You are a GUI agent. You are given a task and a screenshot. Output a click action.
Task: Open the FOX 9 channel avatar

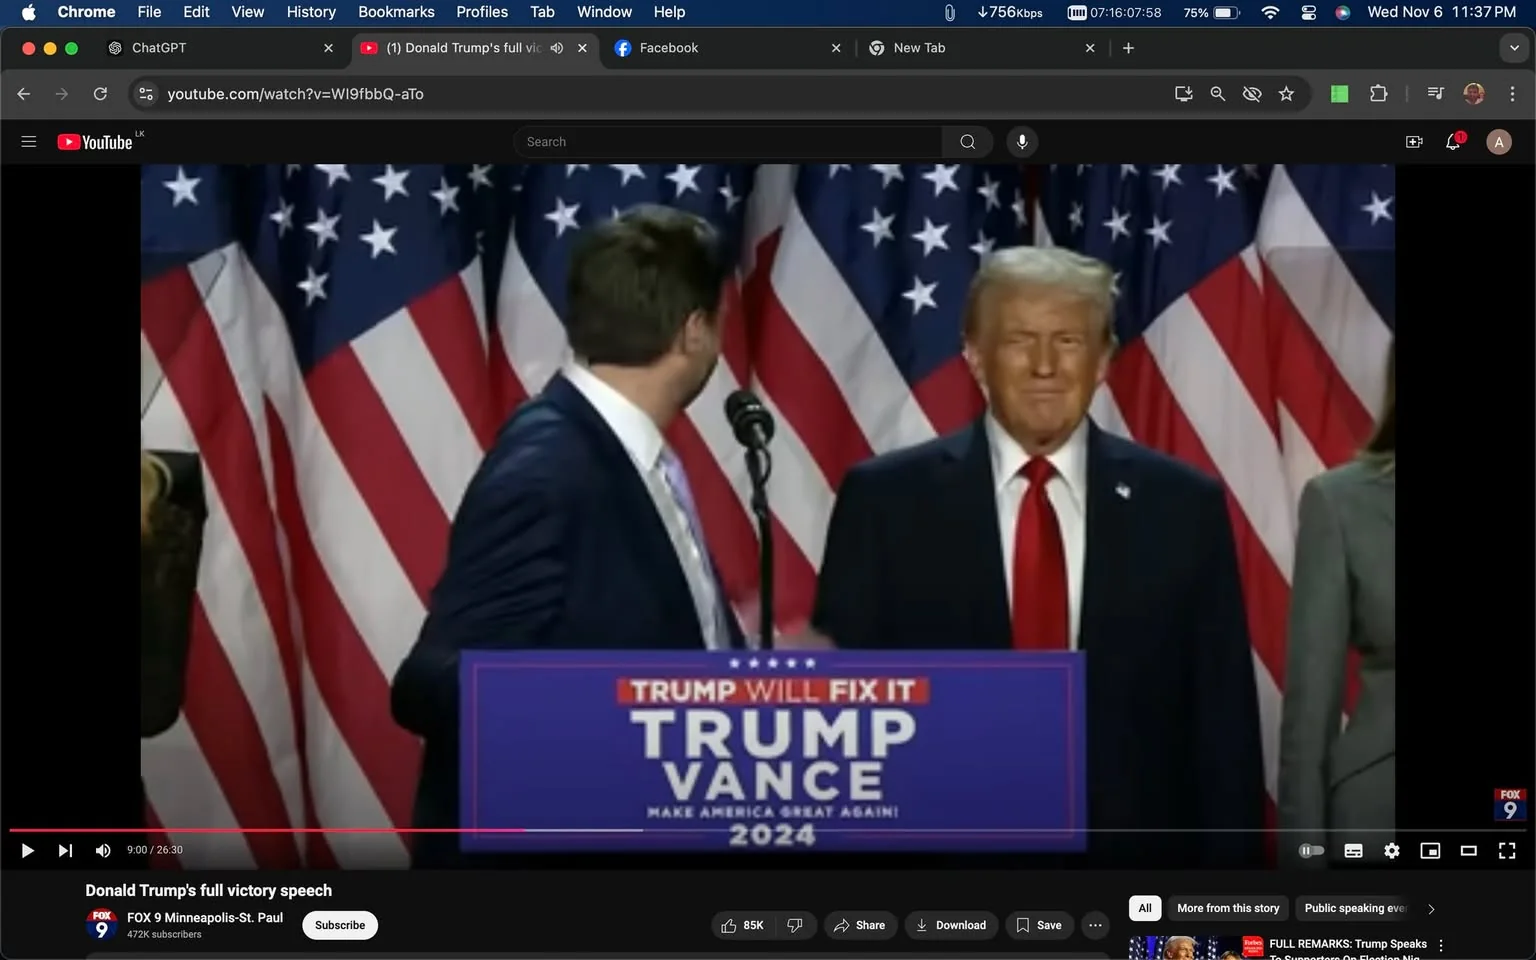pos(101,925)
